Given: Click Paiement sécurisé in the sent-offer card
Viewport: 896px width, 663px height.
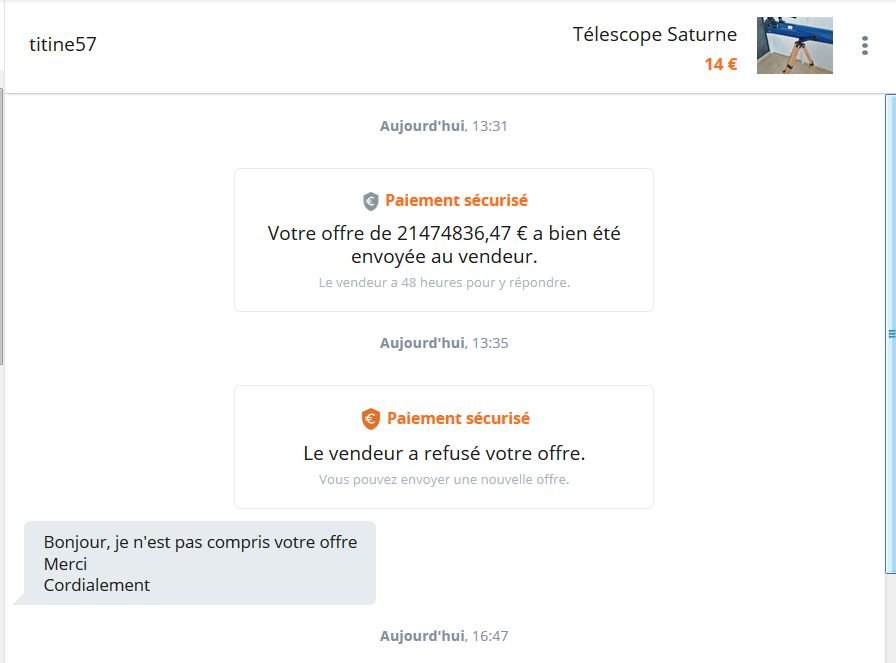Looking at the screenshot, I should (x=456, y=200).
